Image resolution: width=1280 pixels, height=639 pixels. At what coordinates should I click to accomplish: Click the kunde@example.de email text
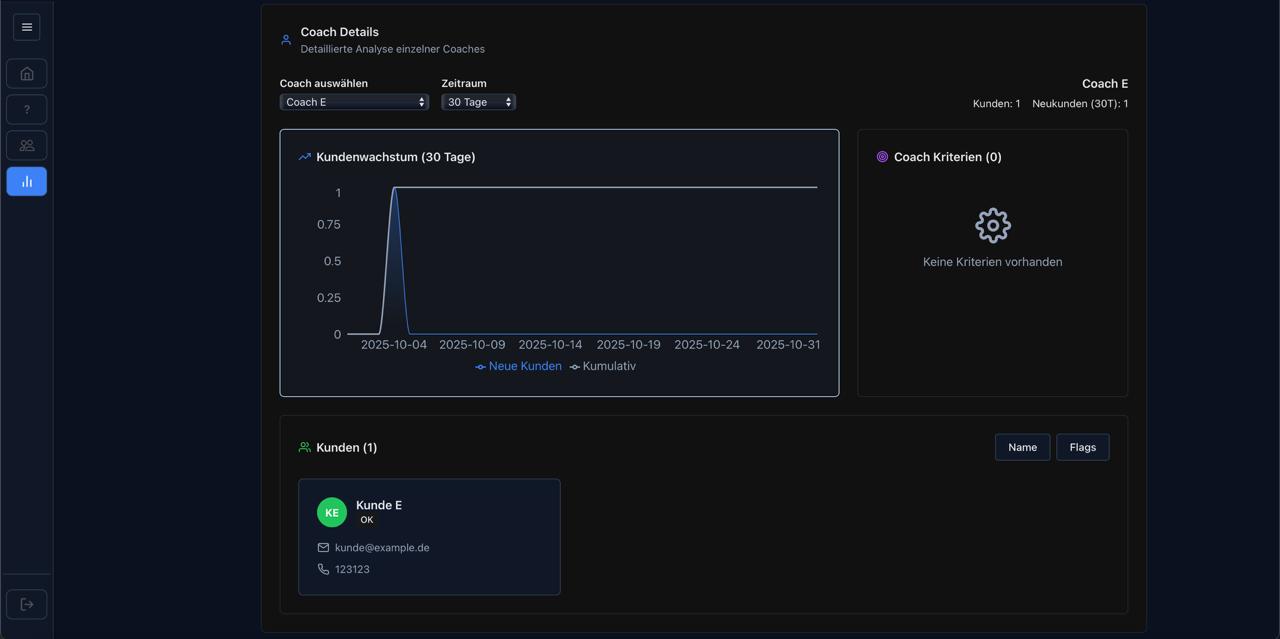(382, 548)
